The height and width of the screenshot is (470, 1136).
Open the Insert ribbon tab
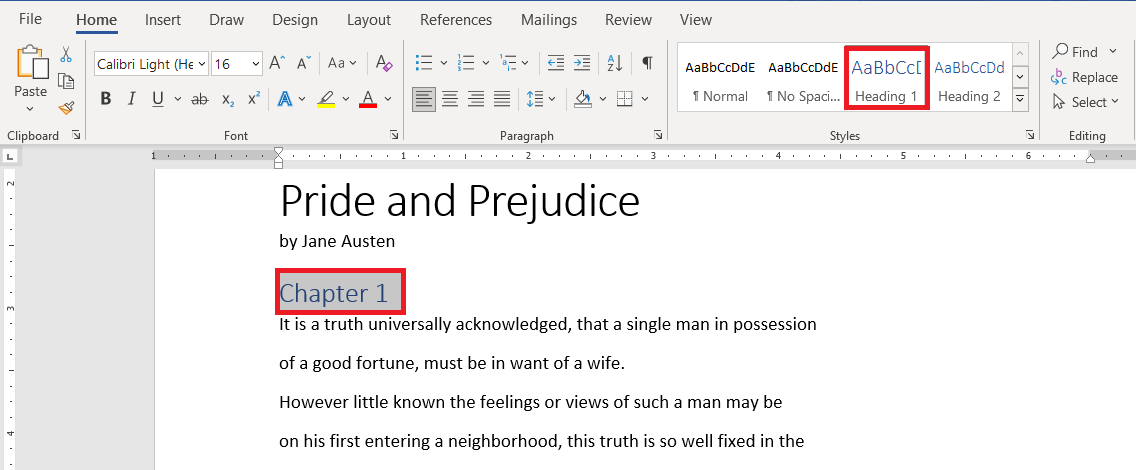click(163, 20)
